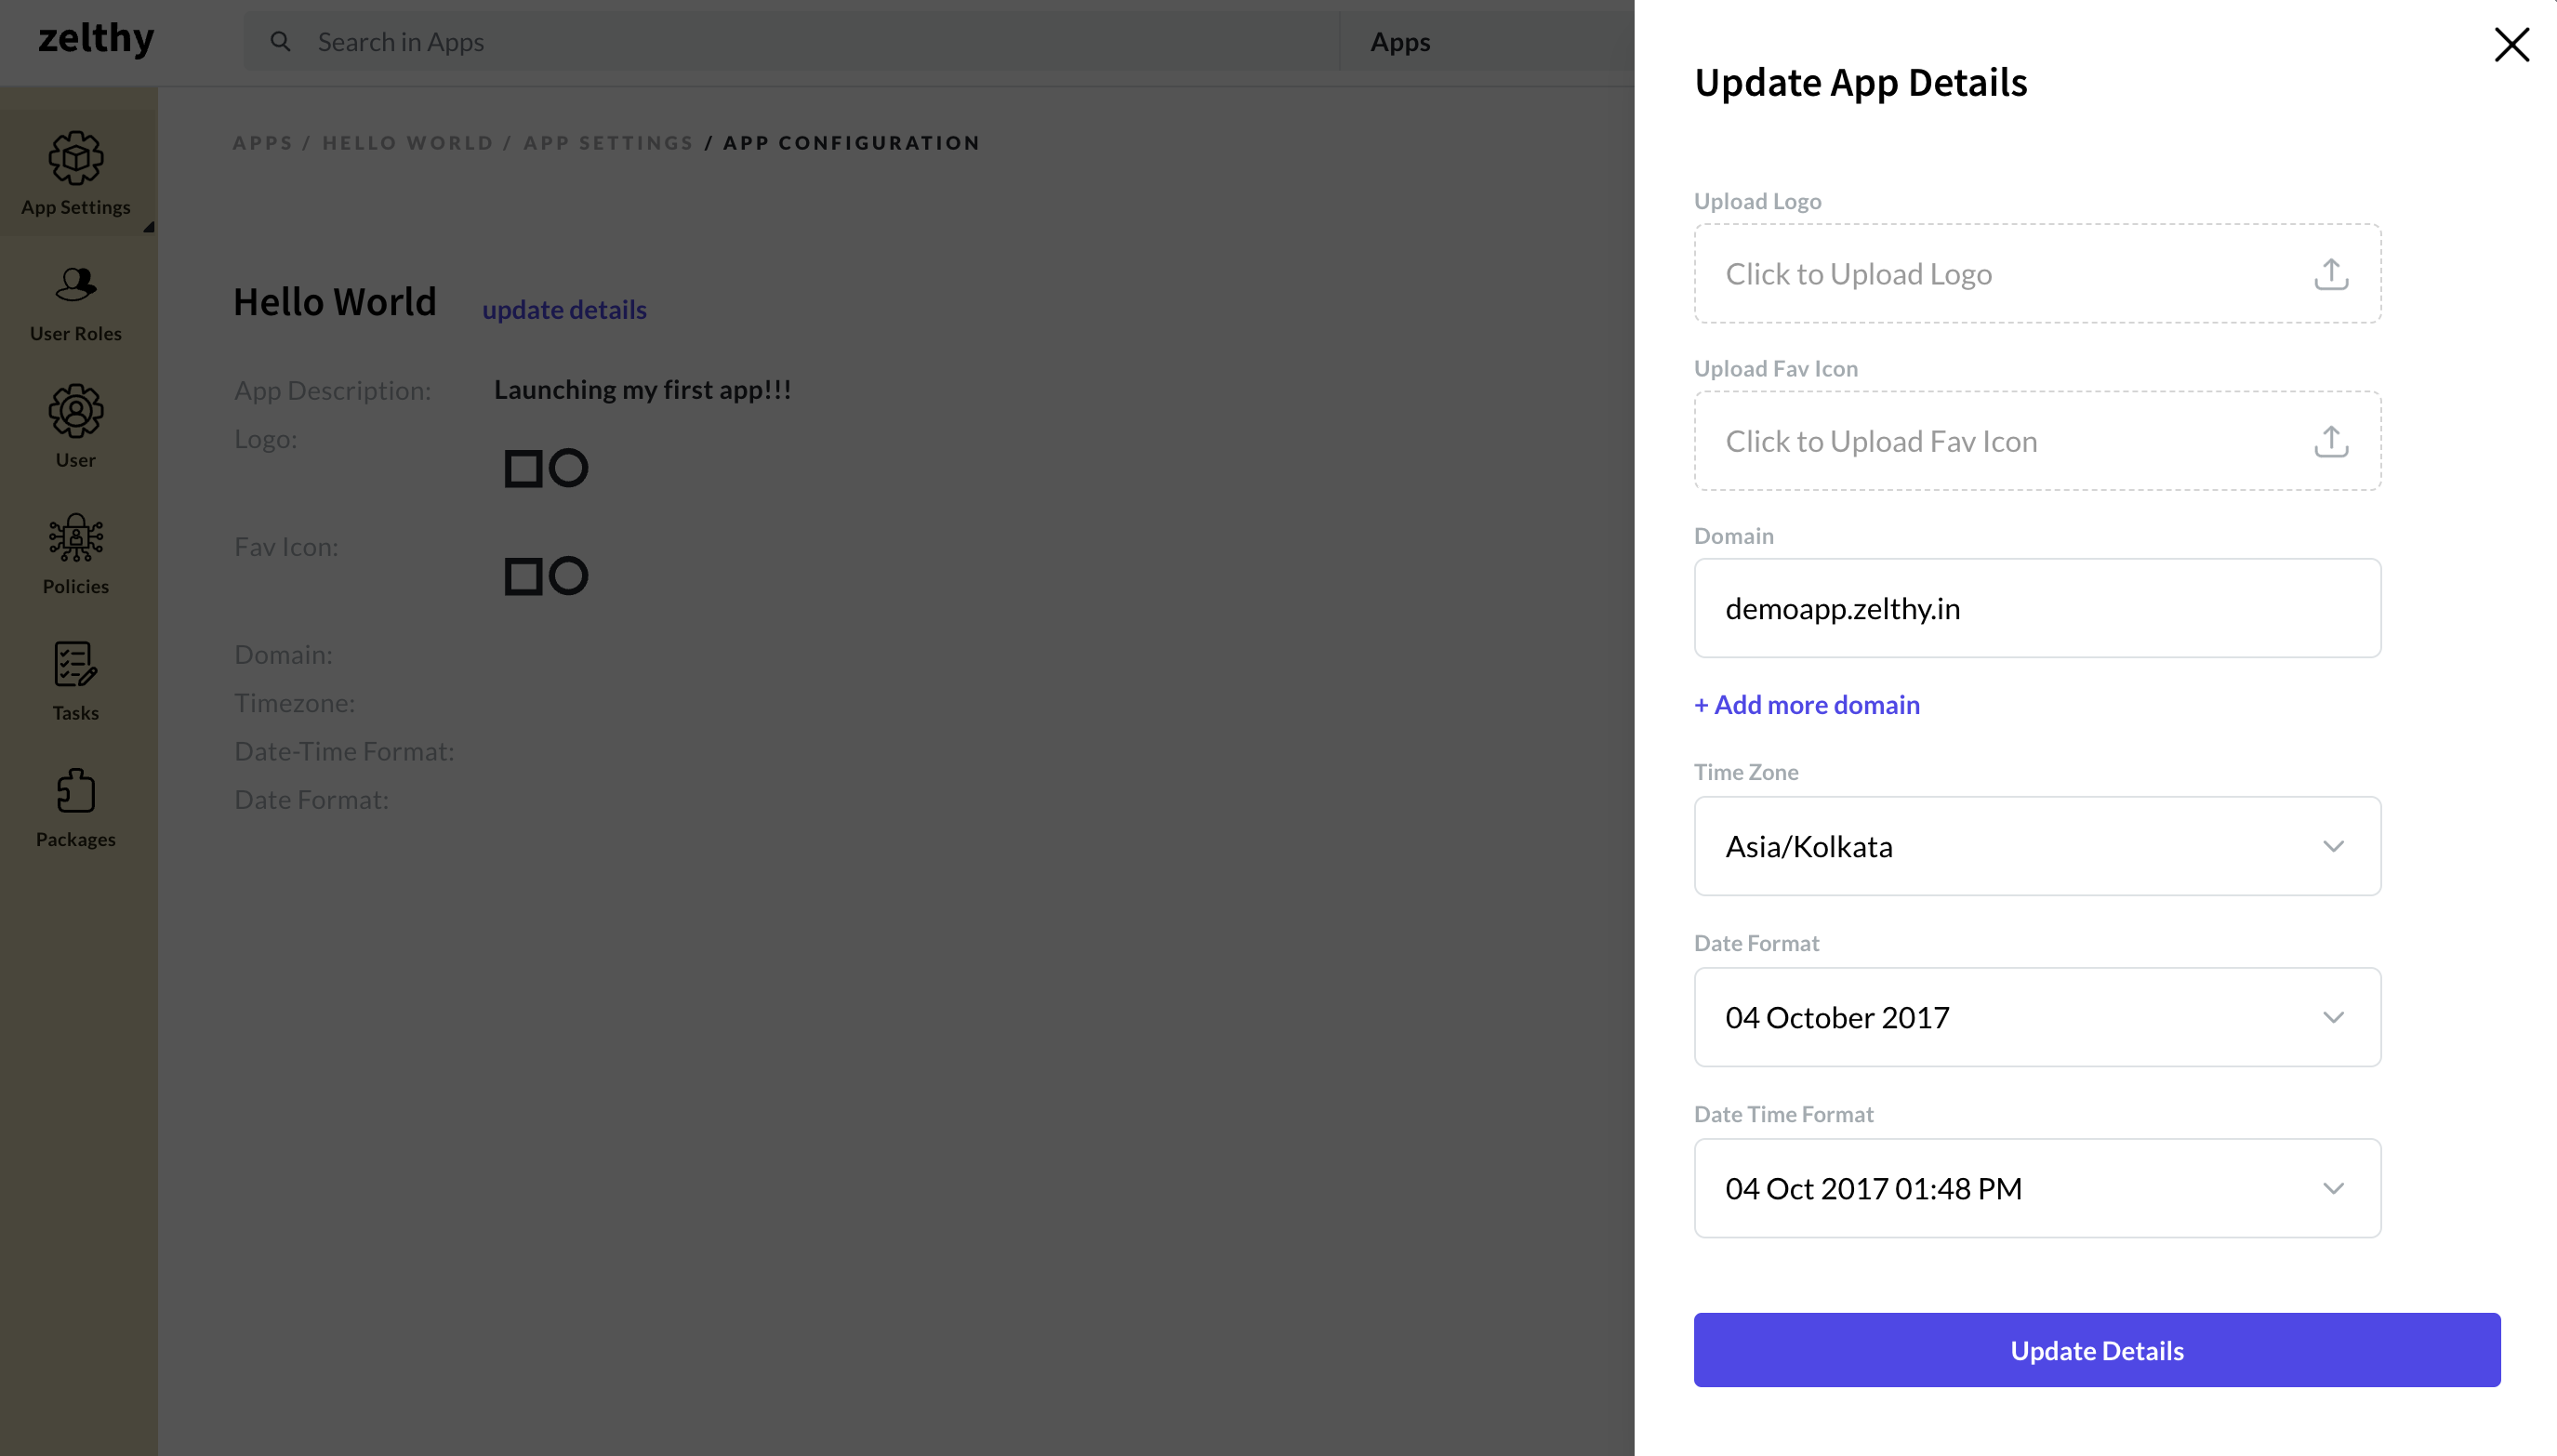This screenshot has width=2557, height=1456.
Task: Click the Apps menu breadcrumb item
Action: click(x=263, y=142)
